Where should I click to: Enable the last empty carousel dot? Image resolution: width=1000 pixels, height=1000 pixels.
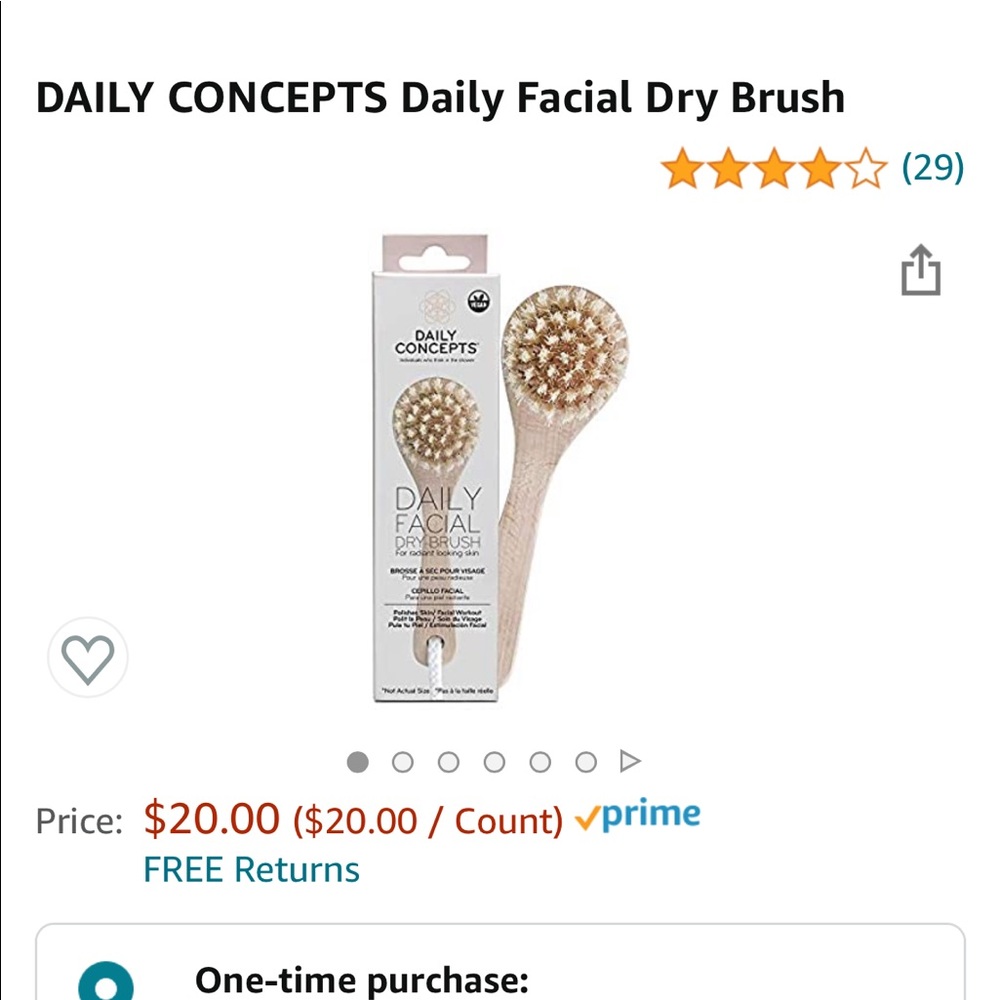coord(586,761)
